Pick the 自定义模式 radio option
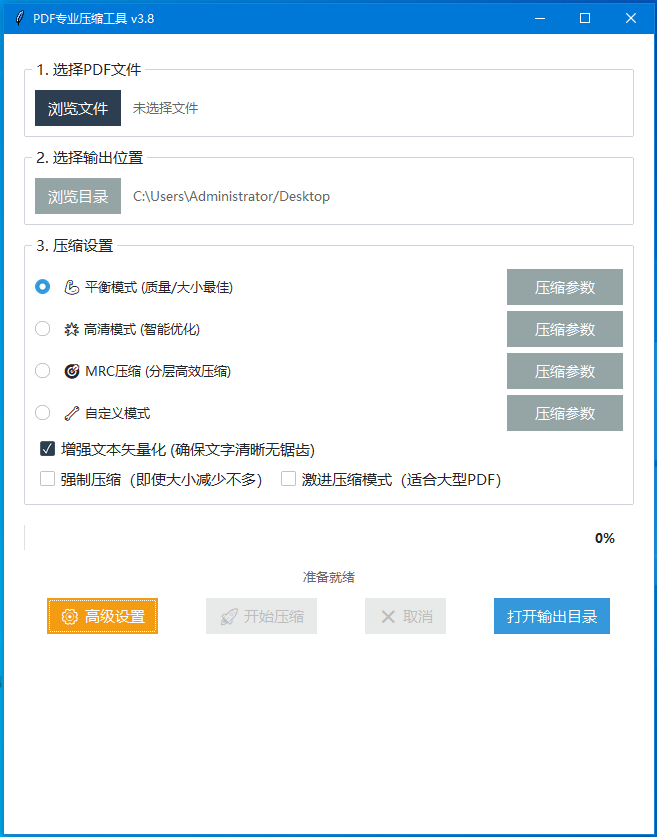Screen dimensions: 657x837 point(43,413)
